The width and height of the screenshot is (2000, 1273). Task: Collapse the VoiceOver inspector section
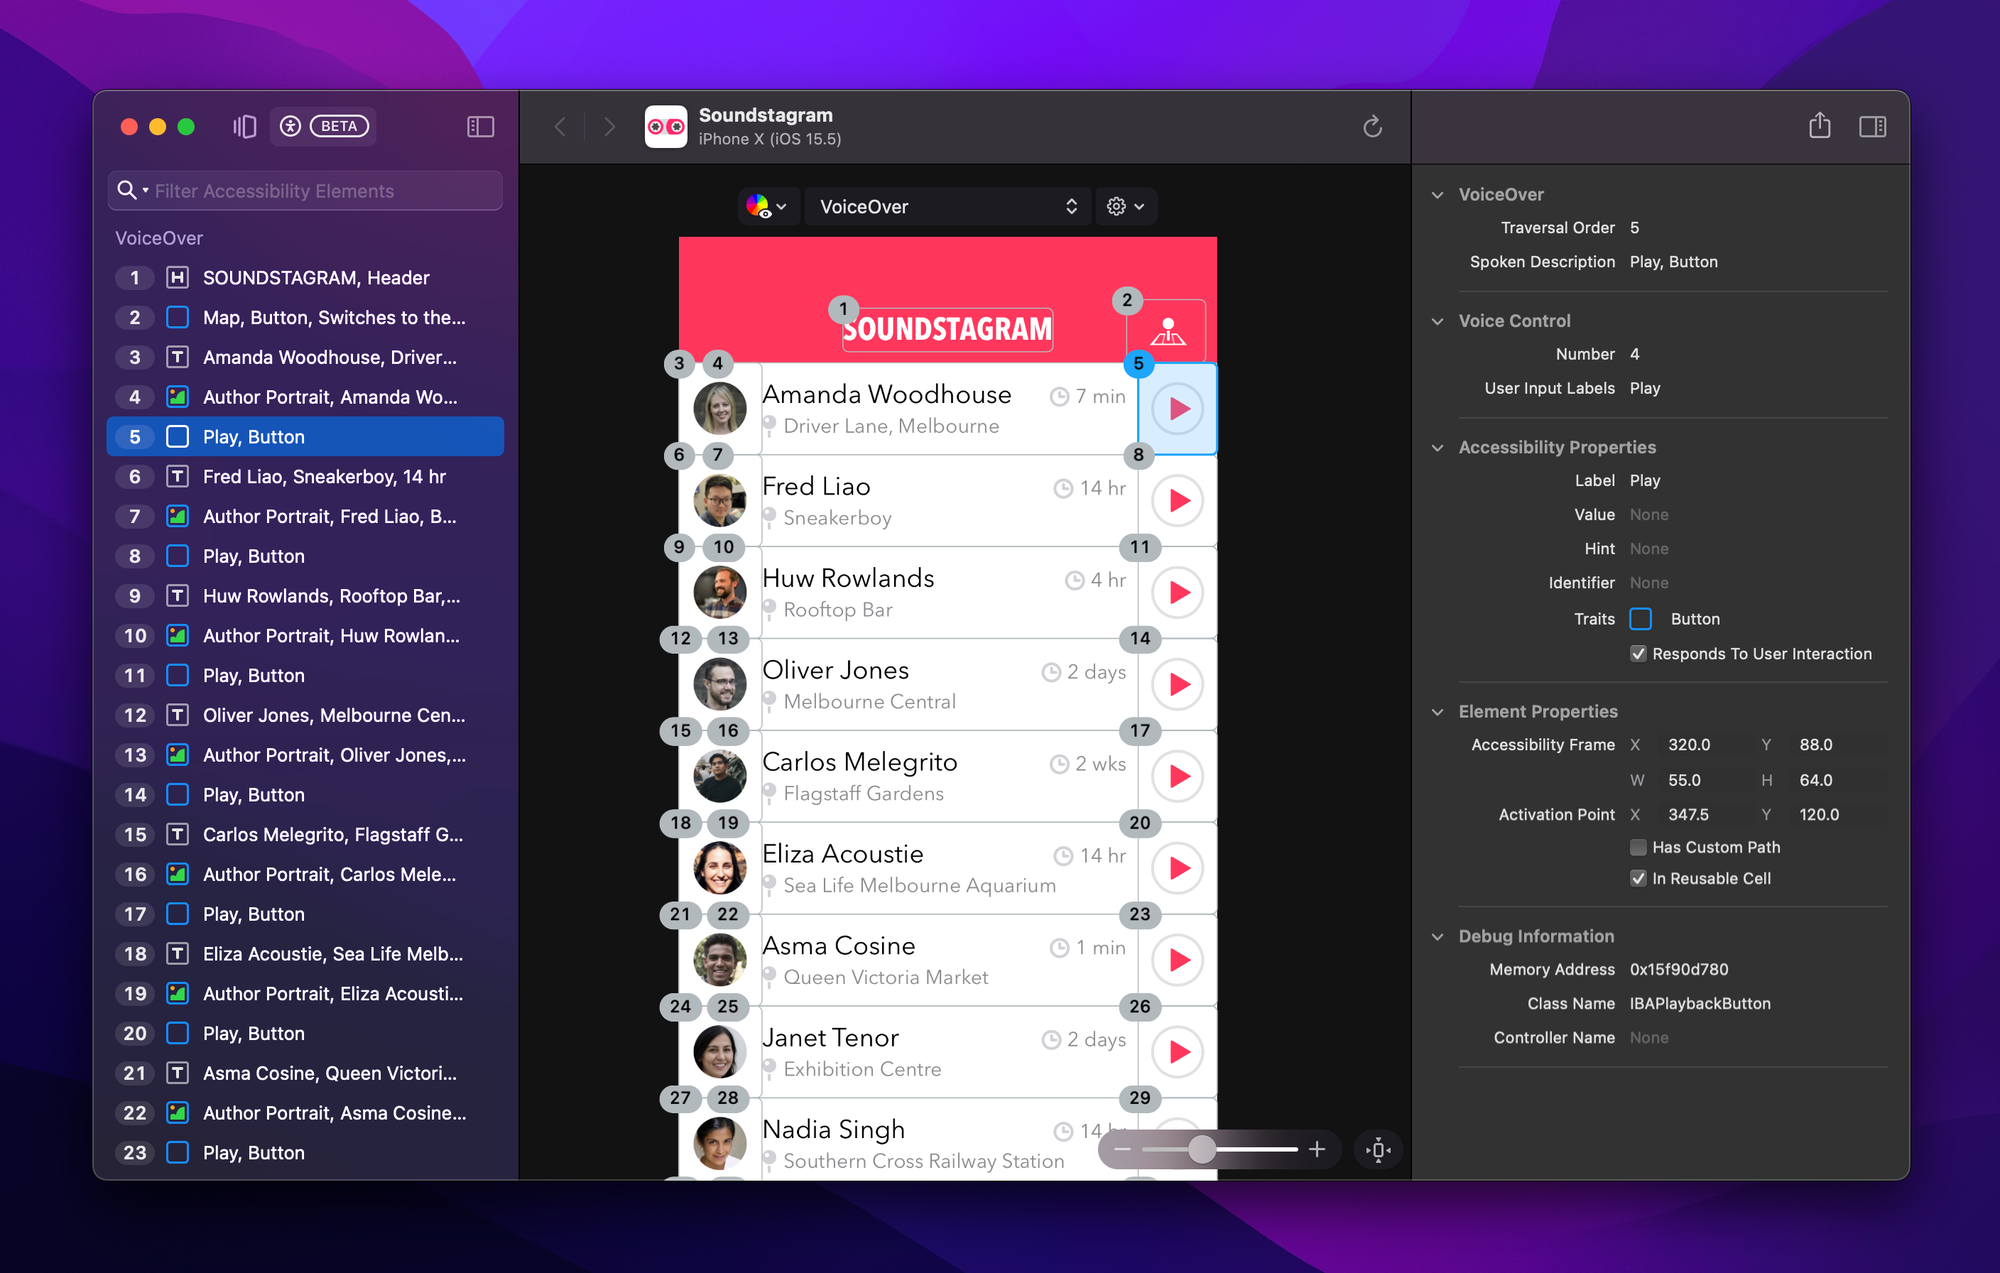pyautogui.click(x=1438, y=195)
